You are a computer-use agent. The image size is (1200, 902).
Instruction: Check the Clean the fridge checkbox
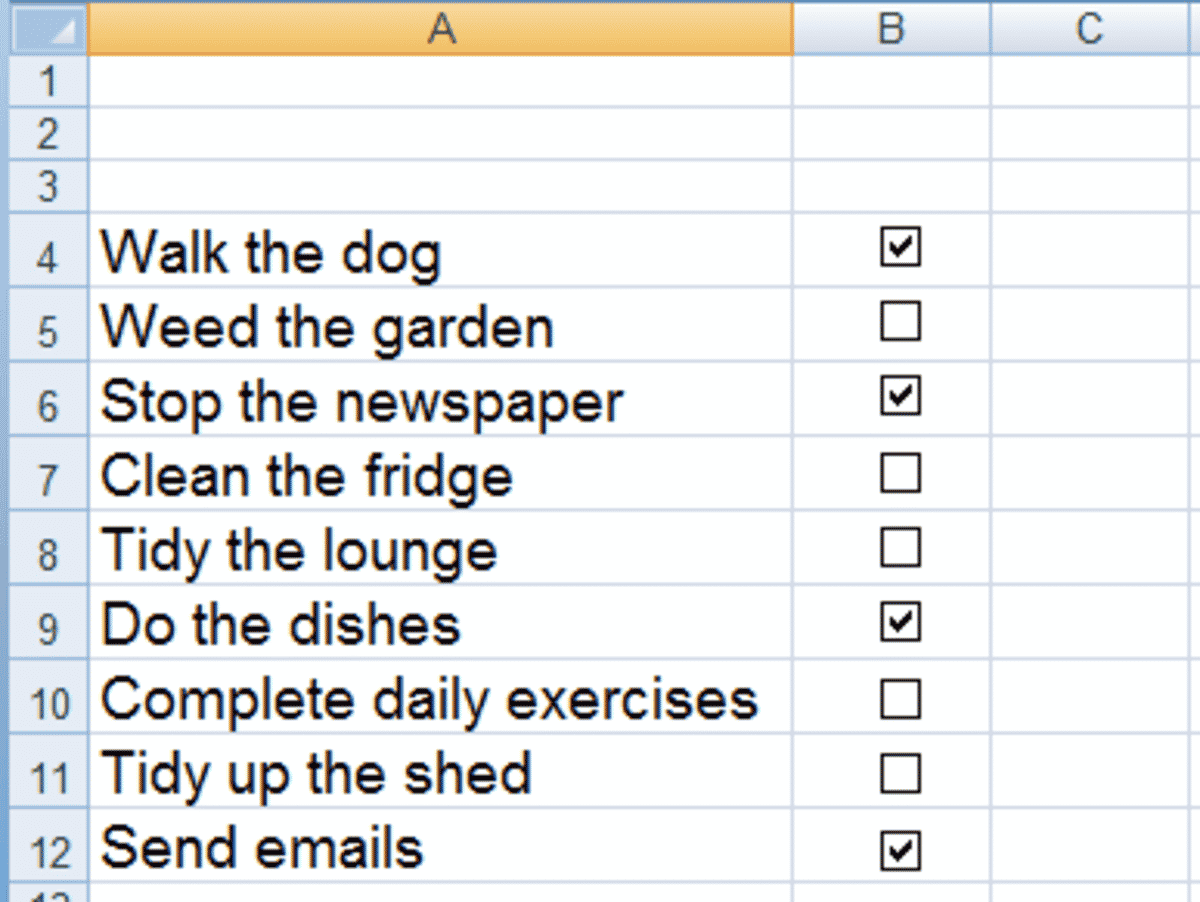(899, 475)
